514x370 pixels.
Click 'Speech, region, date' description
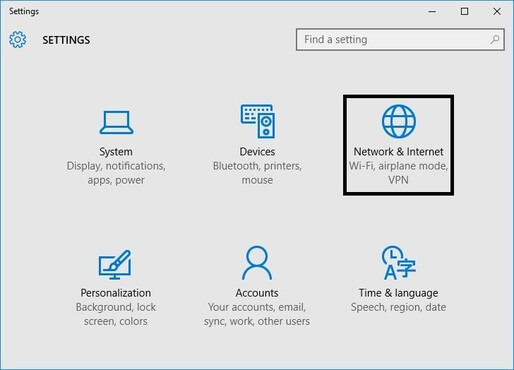pyautogui.click(x=398, y=307)
